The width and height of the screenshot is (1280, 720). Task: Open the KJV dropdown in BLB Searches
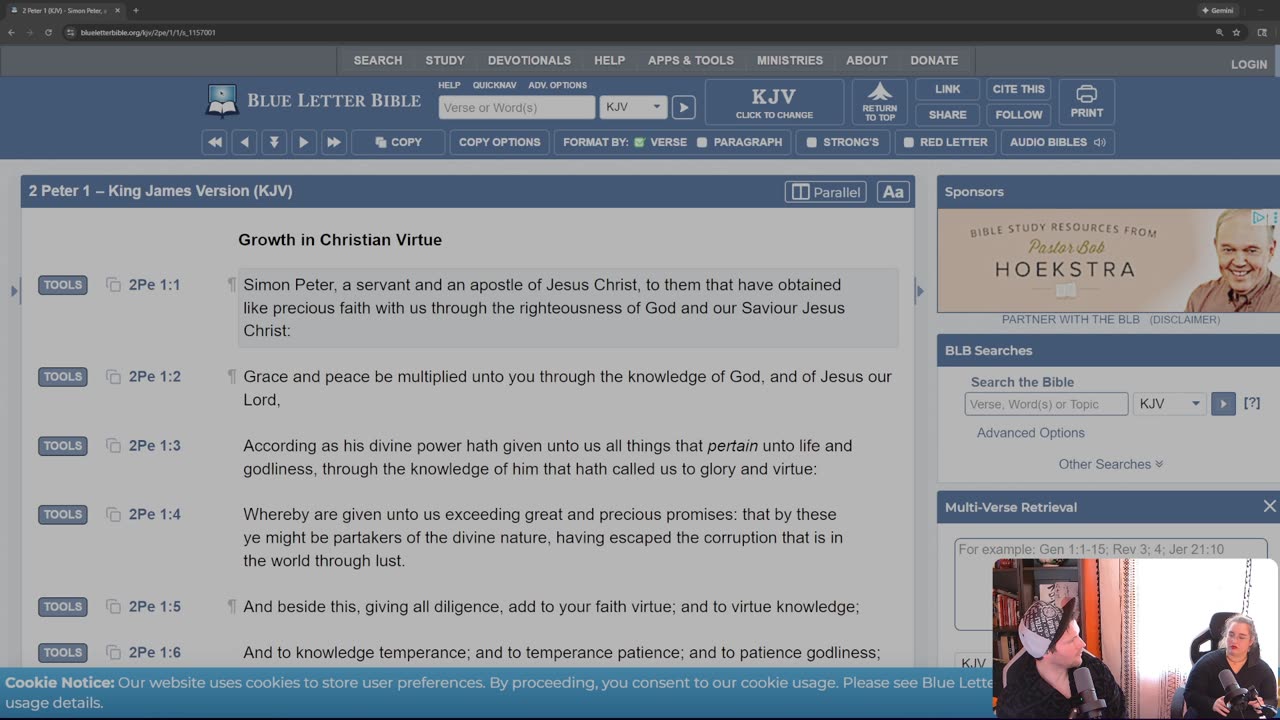coord(1170,404)
